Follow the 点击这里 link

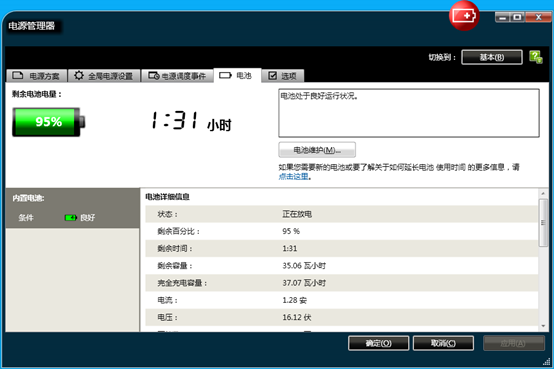(294, 176)
